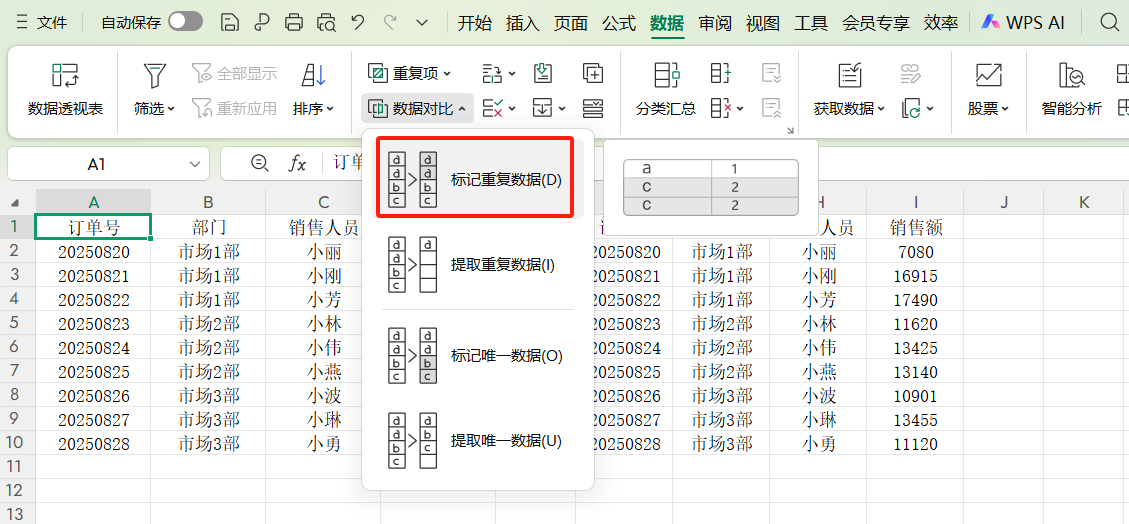Click the select-all corner triangle
1129x524 pixels.
16,203
